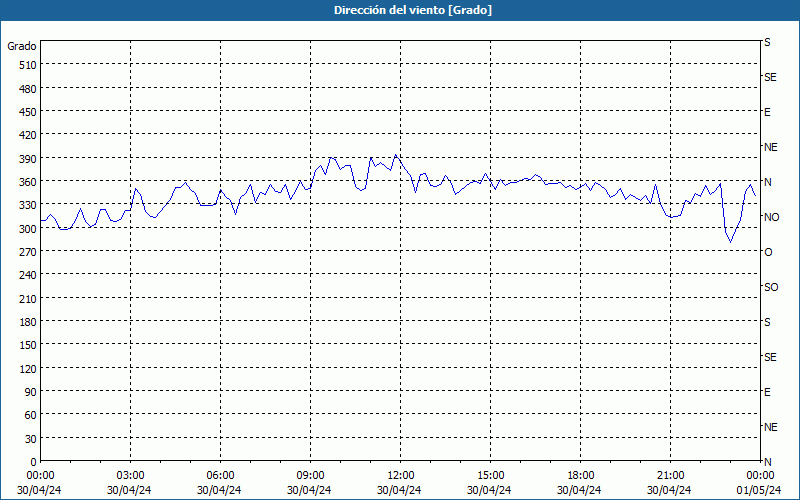Click the 21:00 time label
Screen dimensions: 800x500
click(x=670, y=476)
